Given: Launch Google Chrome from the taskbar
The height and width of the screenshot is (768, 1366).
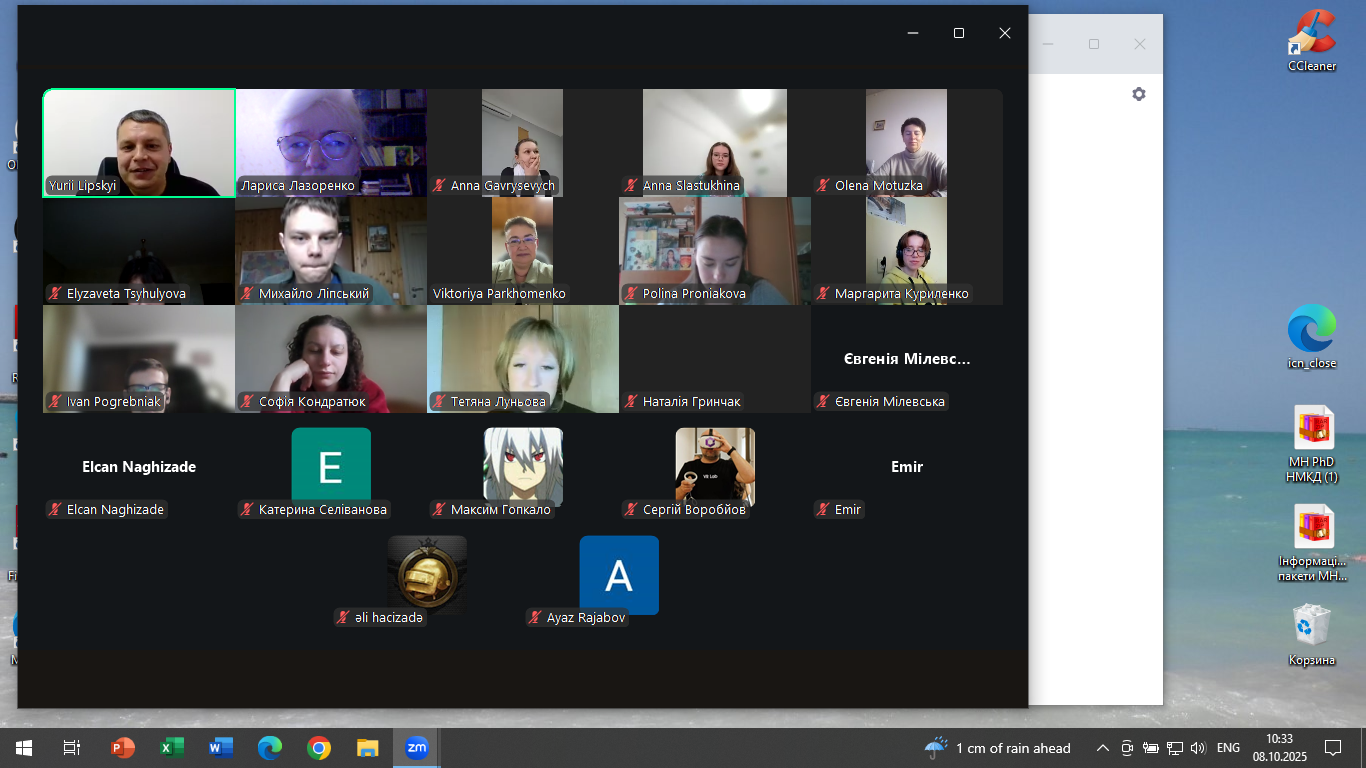Looking at the screenshot, I should pos(319,748).
